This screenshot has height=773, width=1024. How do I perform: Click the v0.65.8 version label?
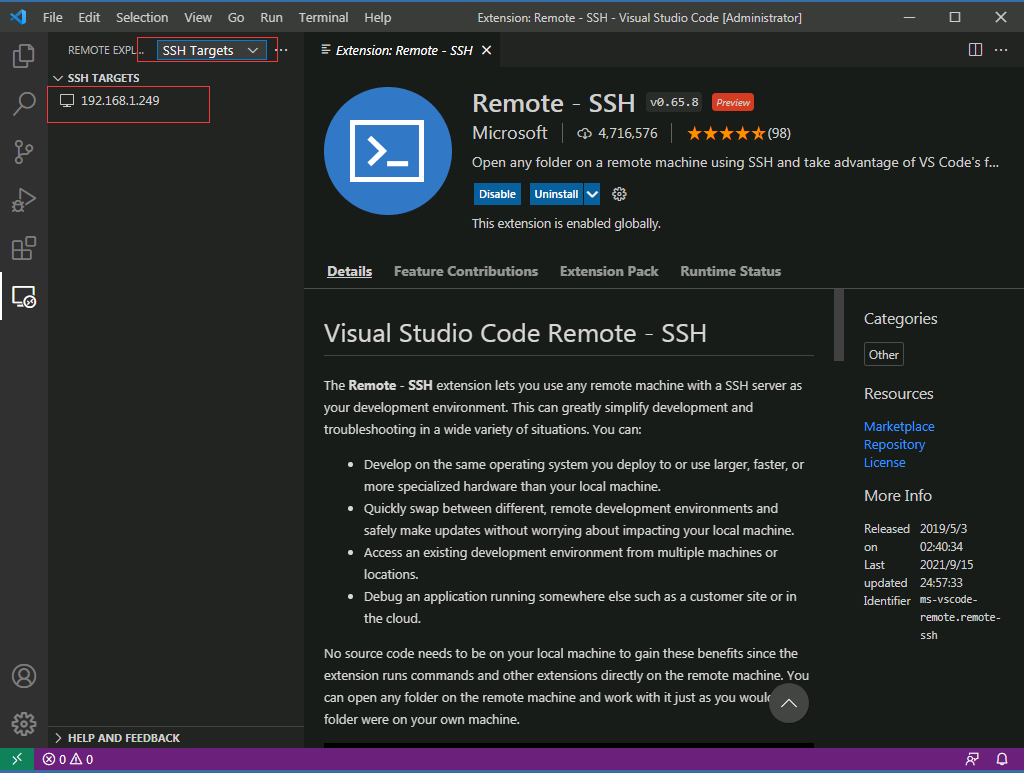pos(674,103)
